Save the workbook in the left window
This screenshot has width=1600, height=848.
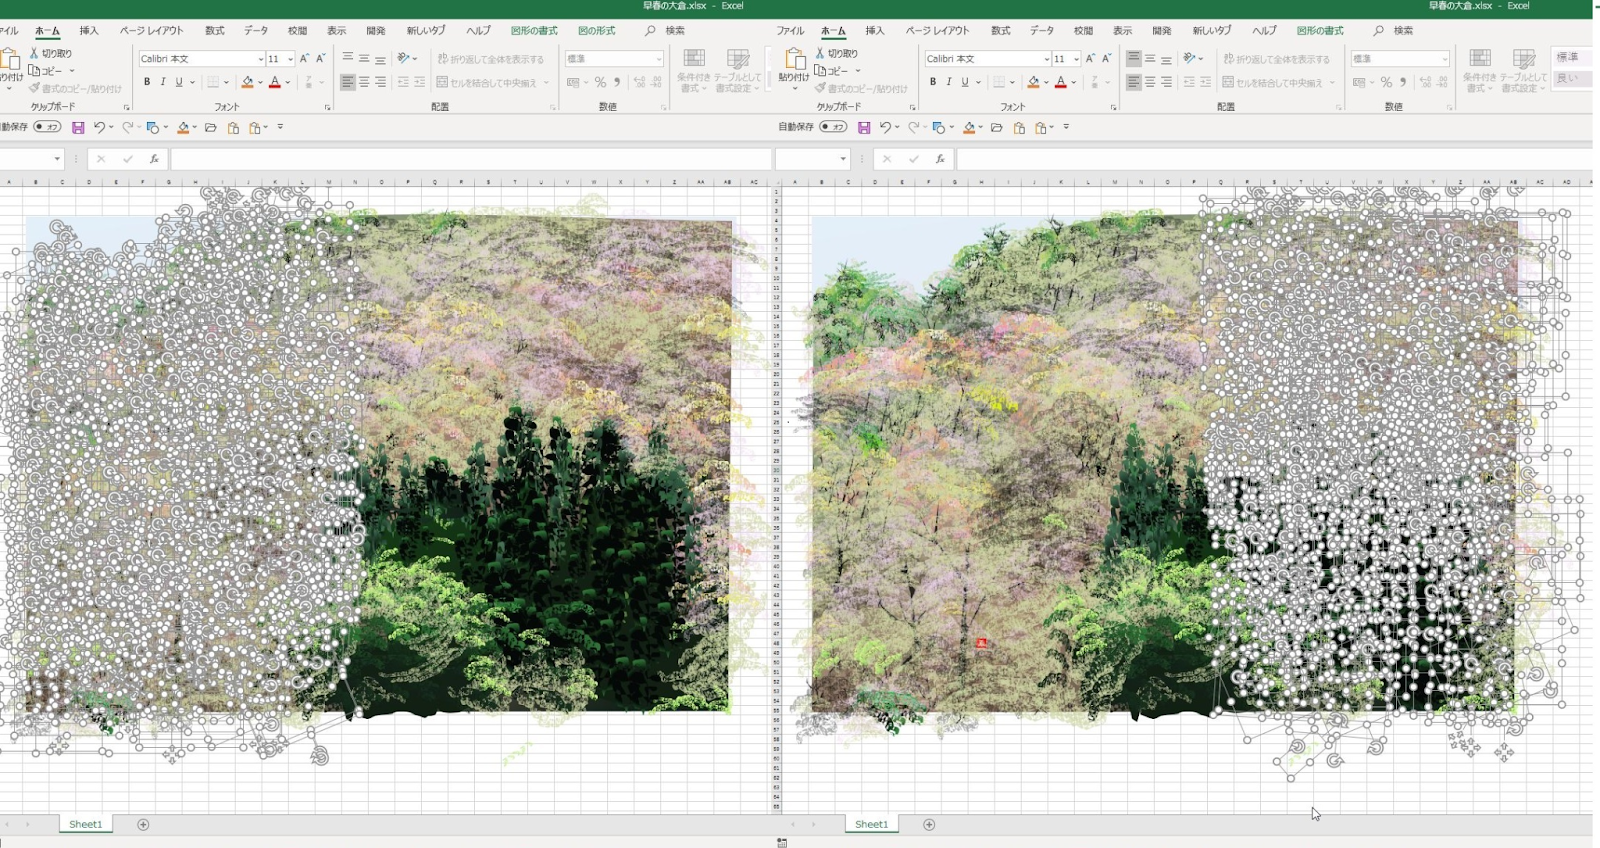click(x=78, y=128)
